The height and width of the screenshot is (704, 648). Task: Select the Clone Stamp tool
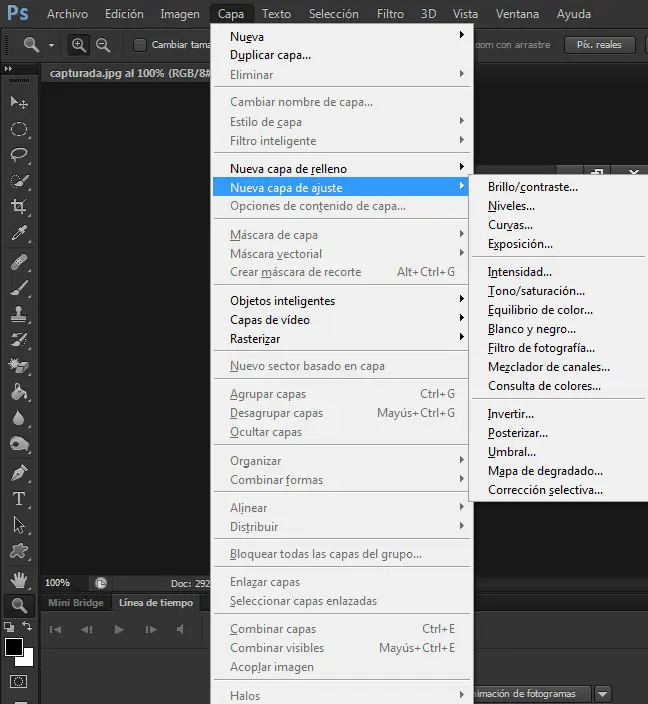(19, 314)
